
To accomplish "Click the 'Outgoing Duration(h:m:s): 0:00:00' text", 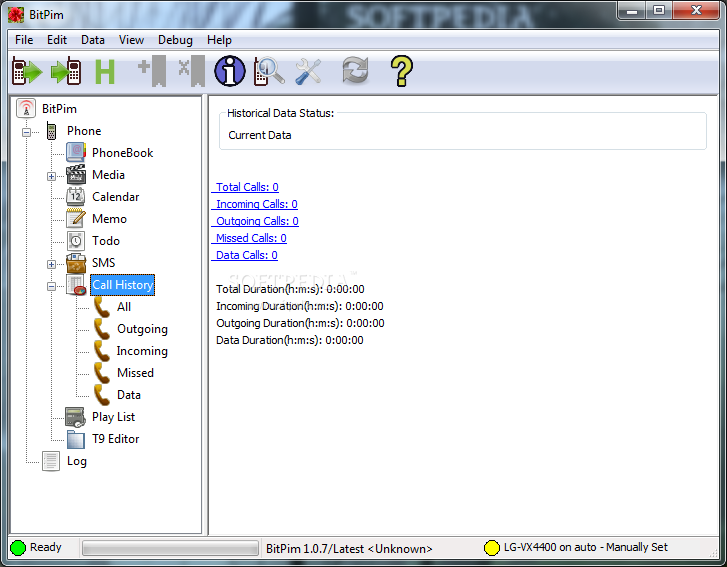I will pos(300,323).
